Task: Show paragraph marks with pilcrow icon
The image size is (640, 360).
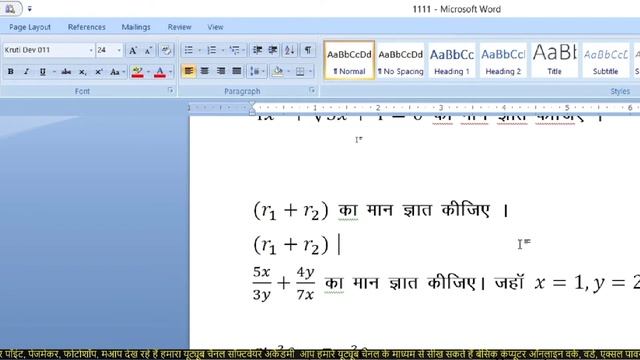Action: 308,50
